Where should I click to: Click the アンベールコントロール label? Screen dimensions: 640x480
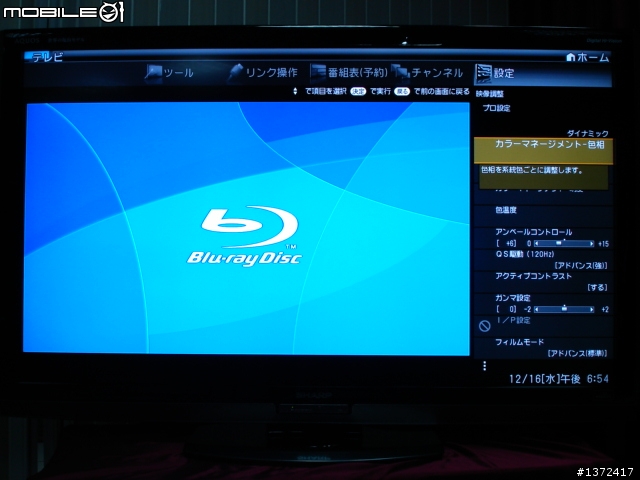point(533,232)
